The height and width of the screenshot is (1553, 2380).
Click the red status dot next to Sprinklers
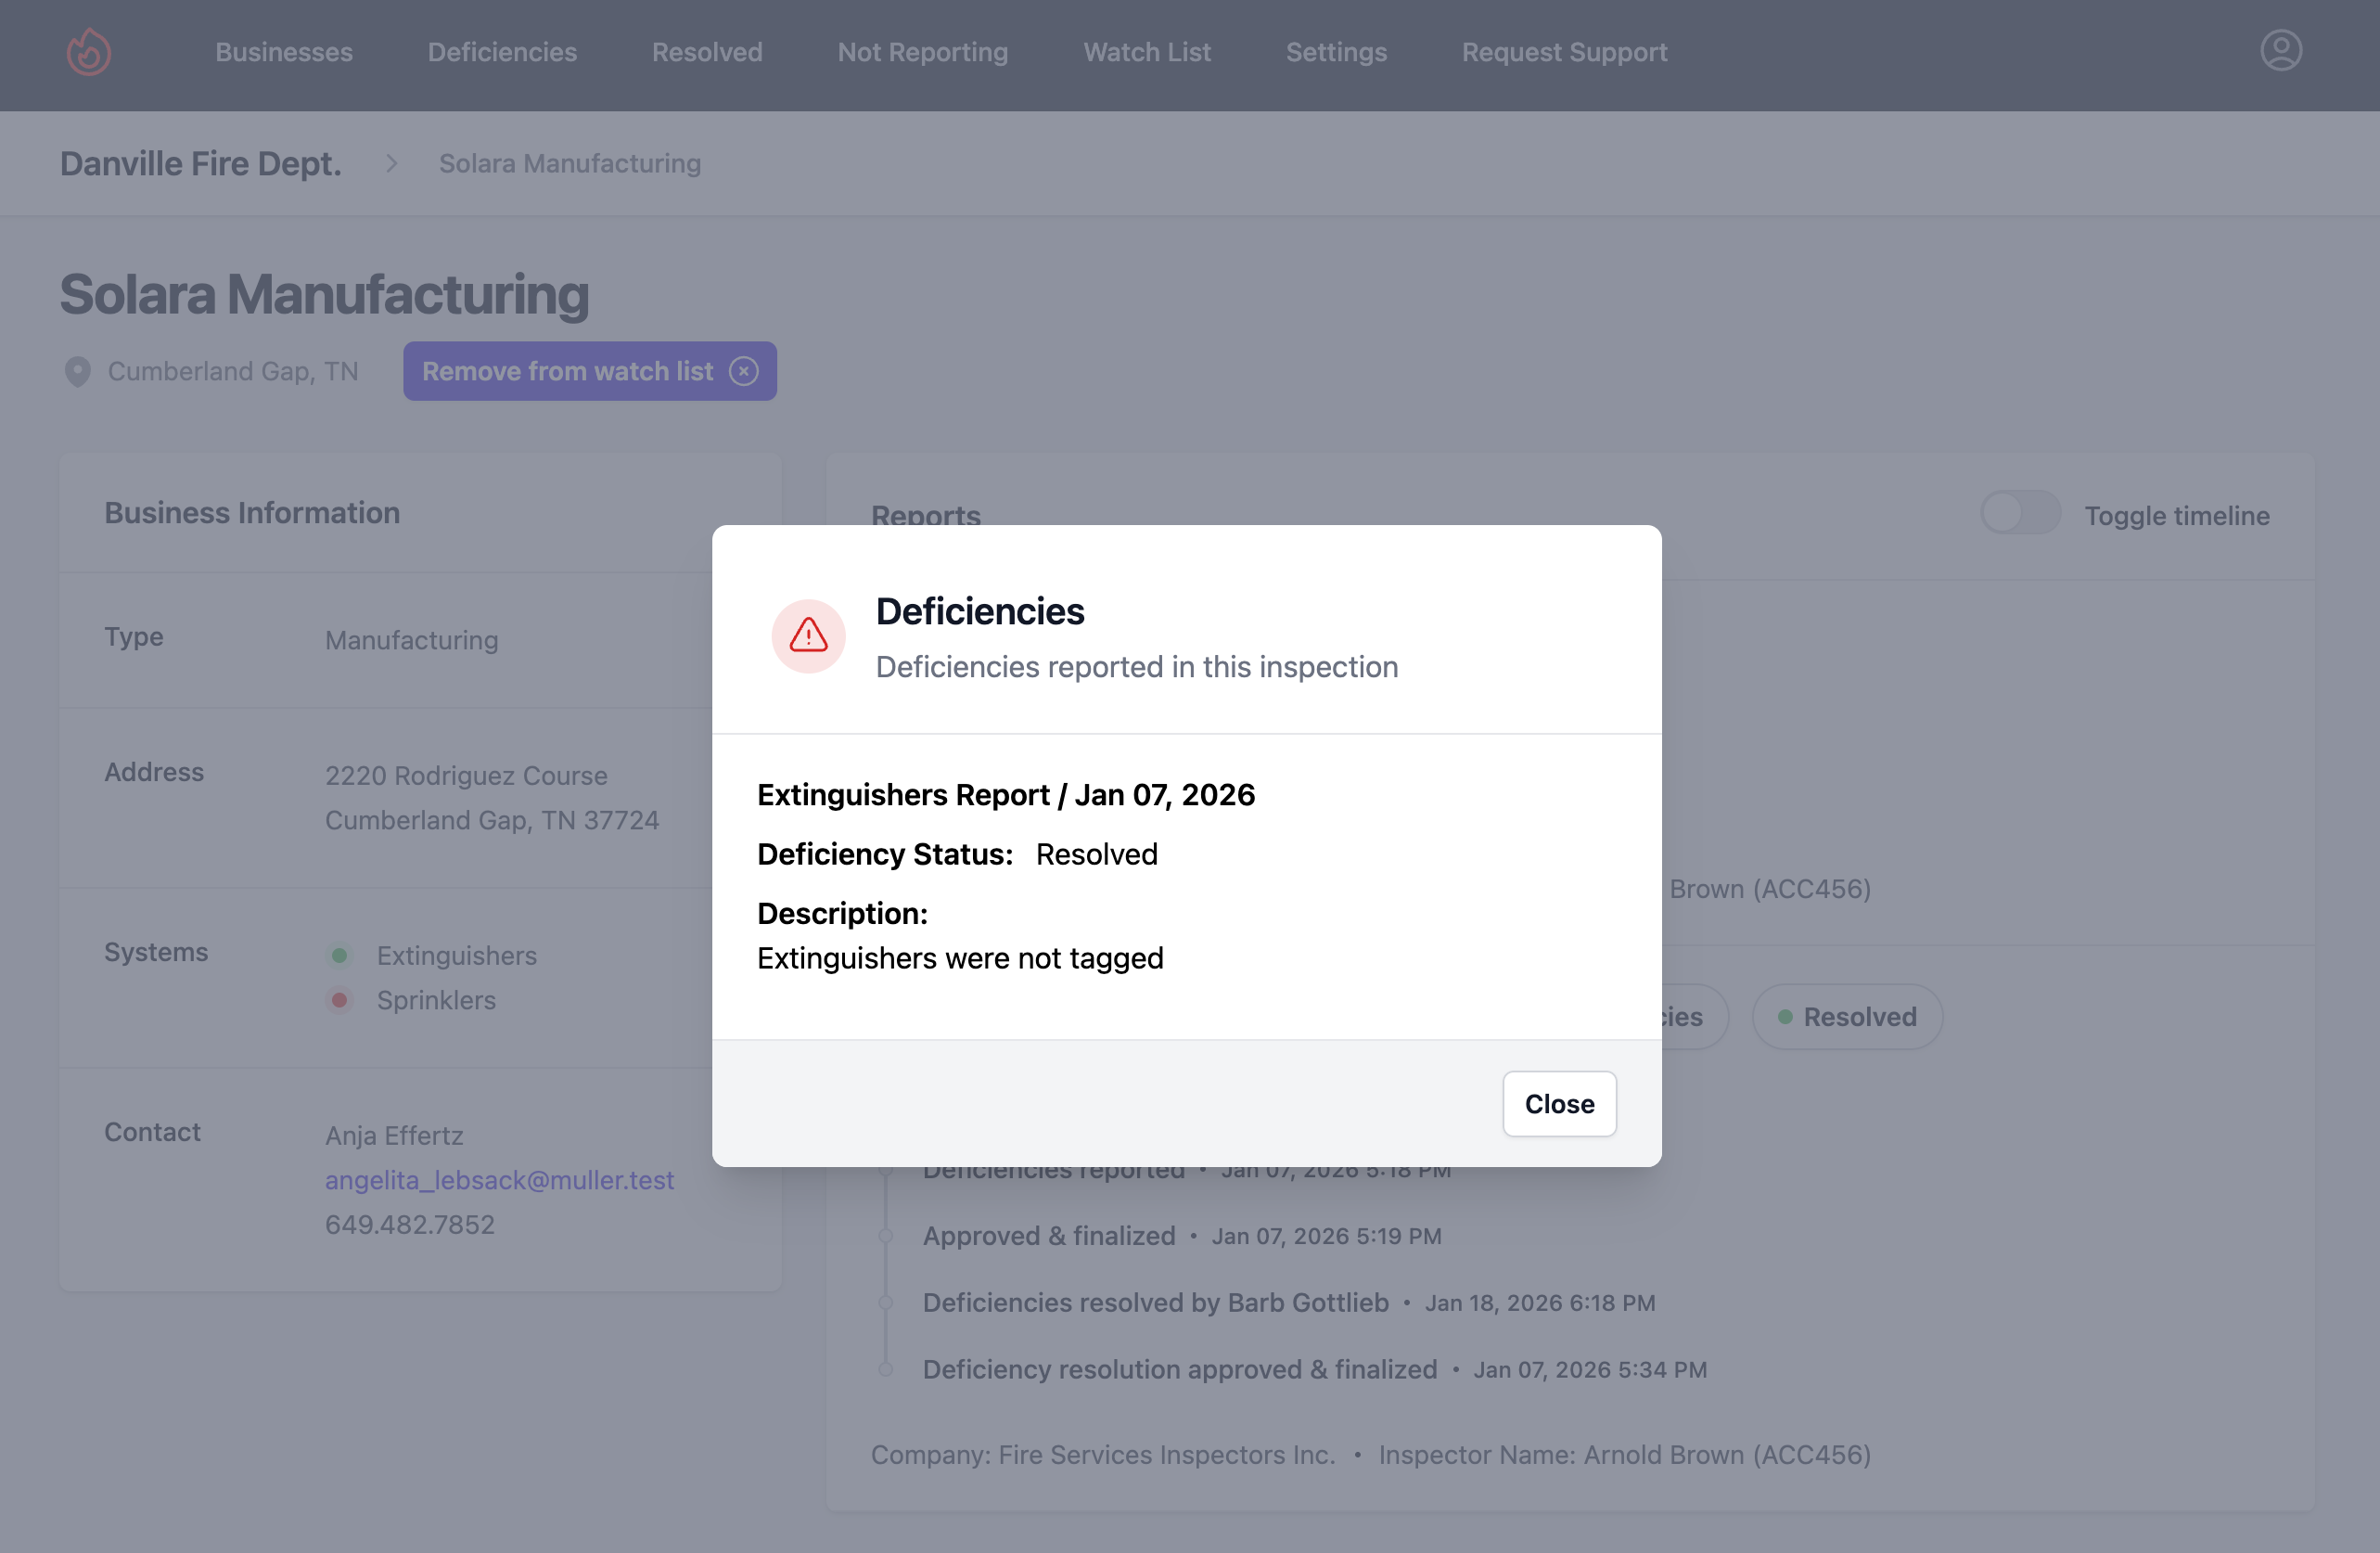pyautogui.click(x=341, y=999)
